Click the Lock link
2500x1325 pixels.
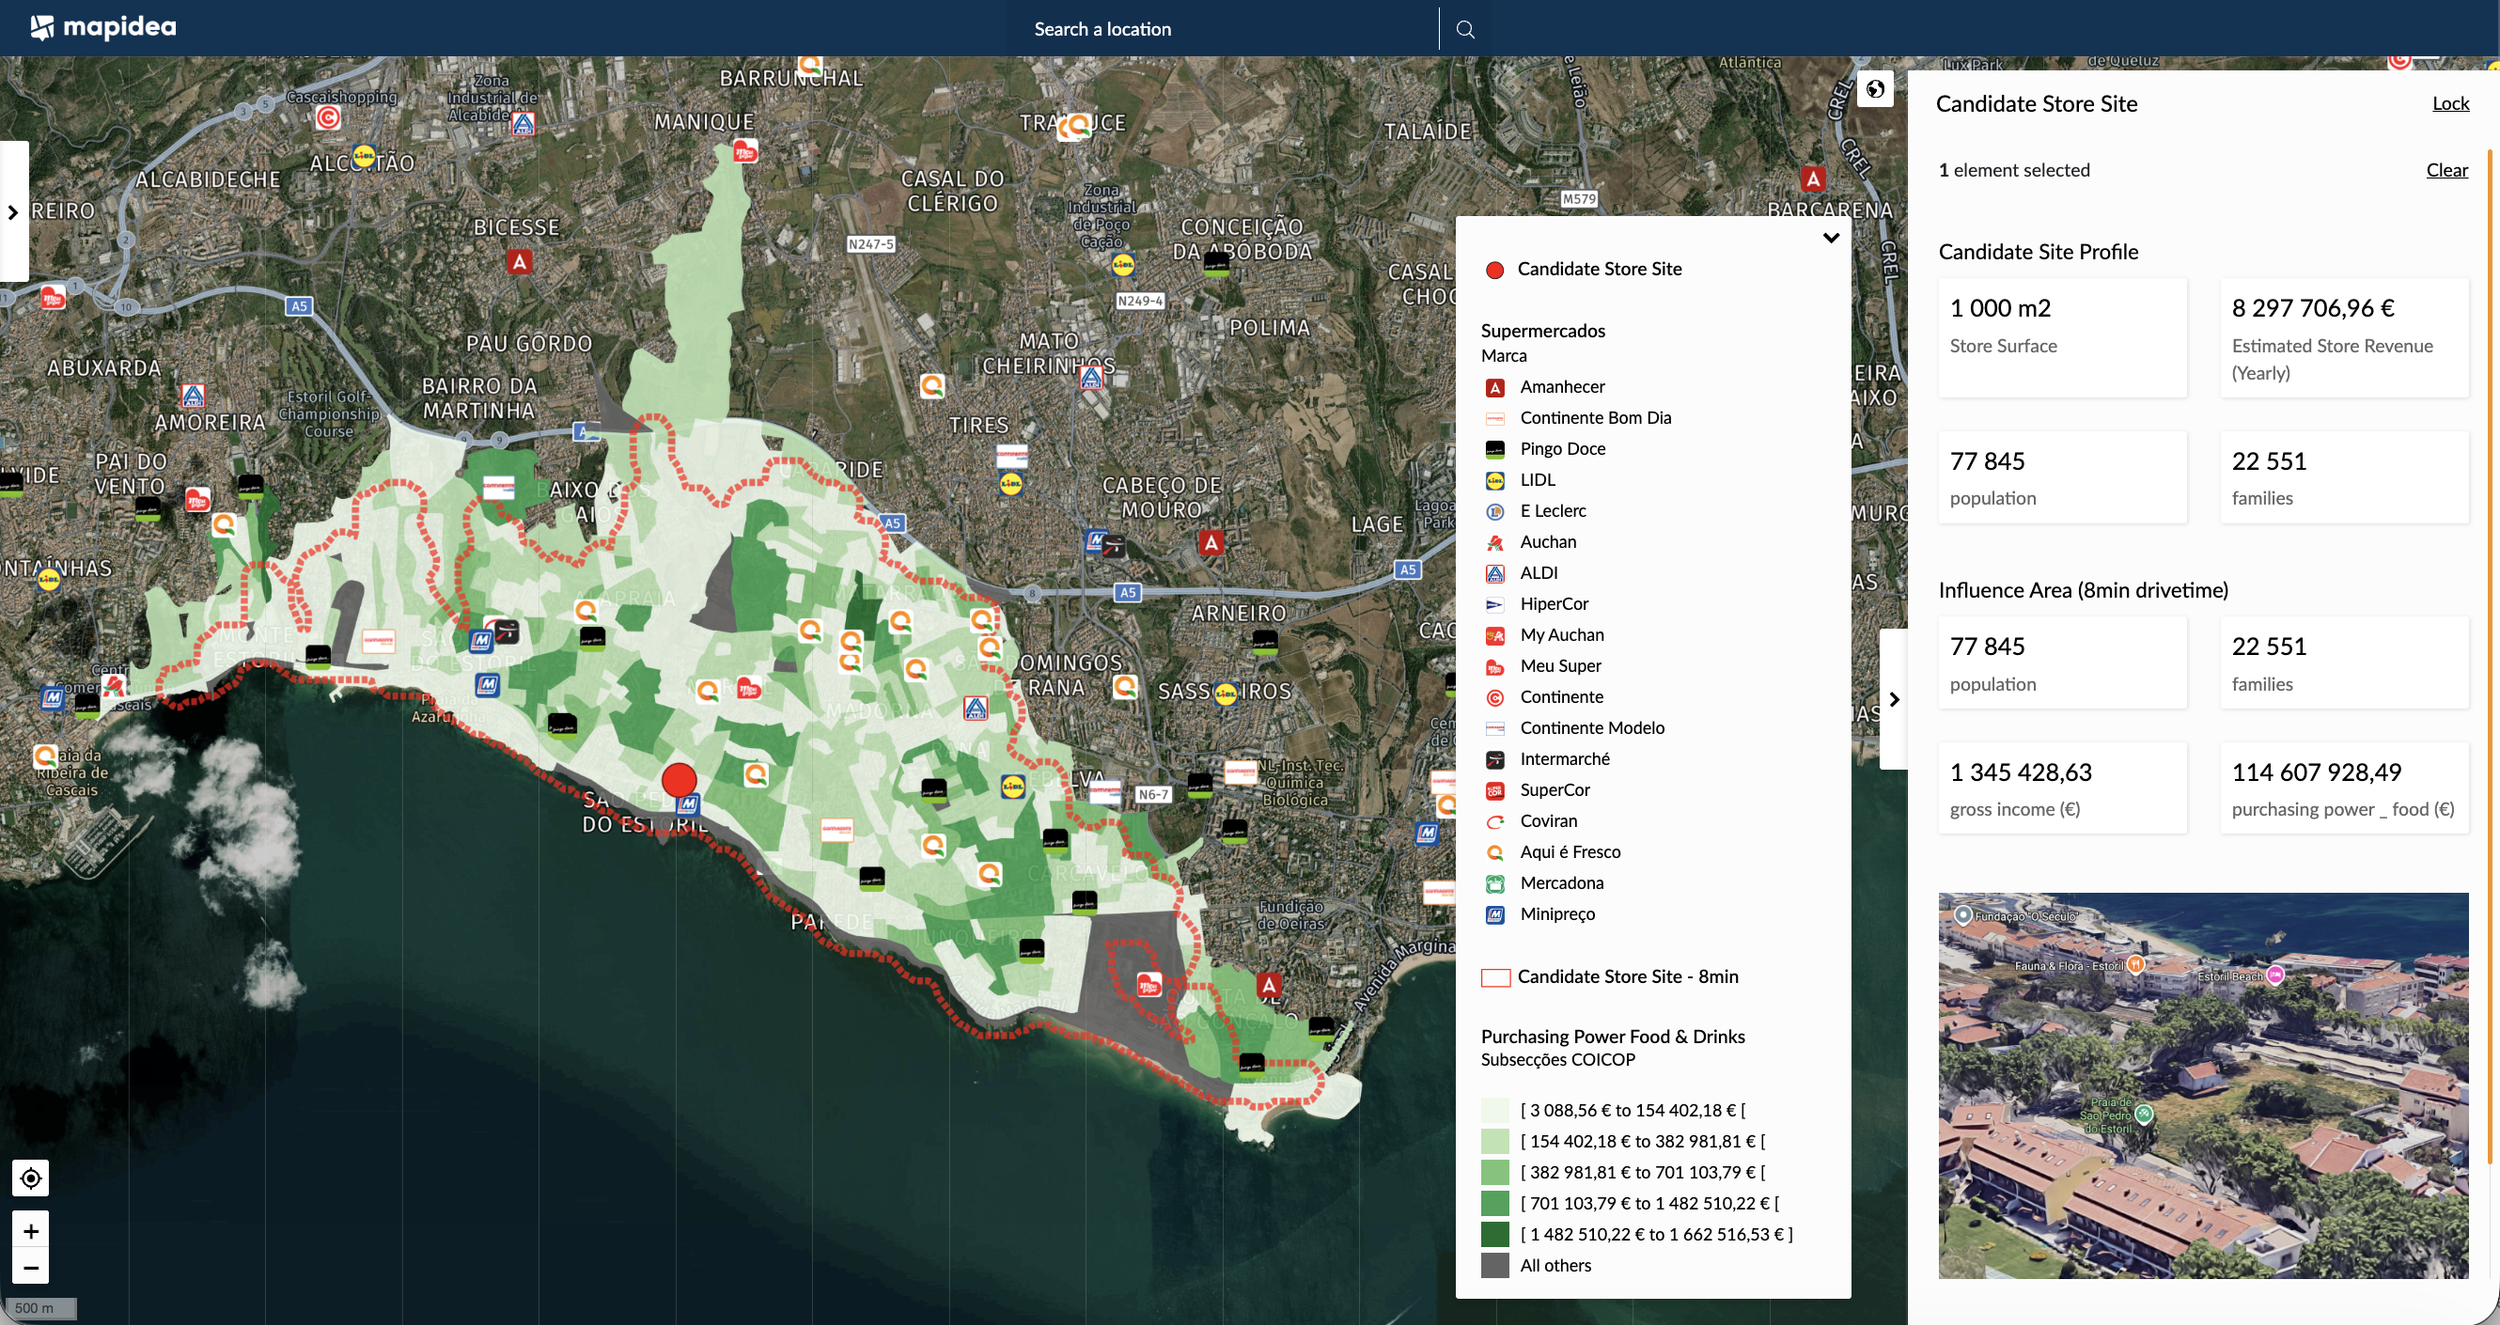(x=2450, y=104)
